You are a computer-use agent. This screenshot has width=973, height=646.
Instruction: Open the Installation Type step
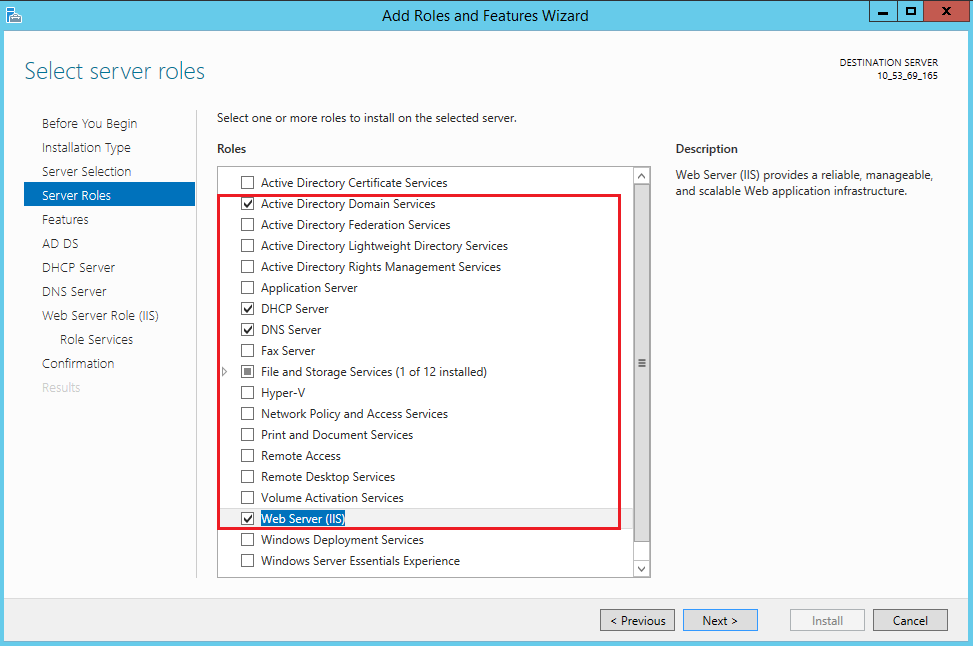86,148
